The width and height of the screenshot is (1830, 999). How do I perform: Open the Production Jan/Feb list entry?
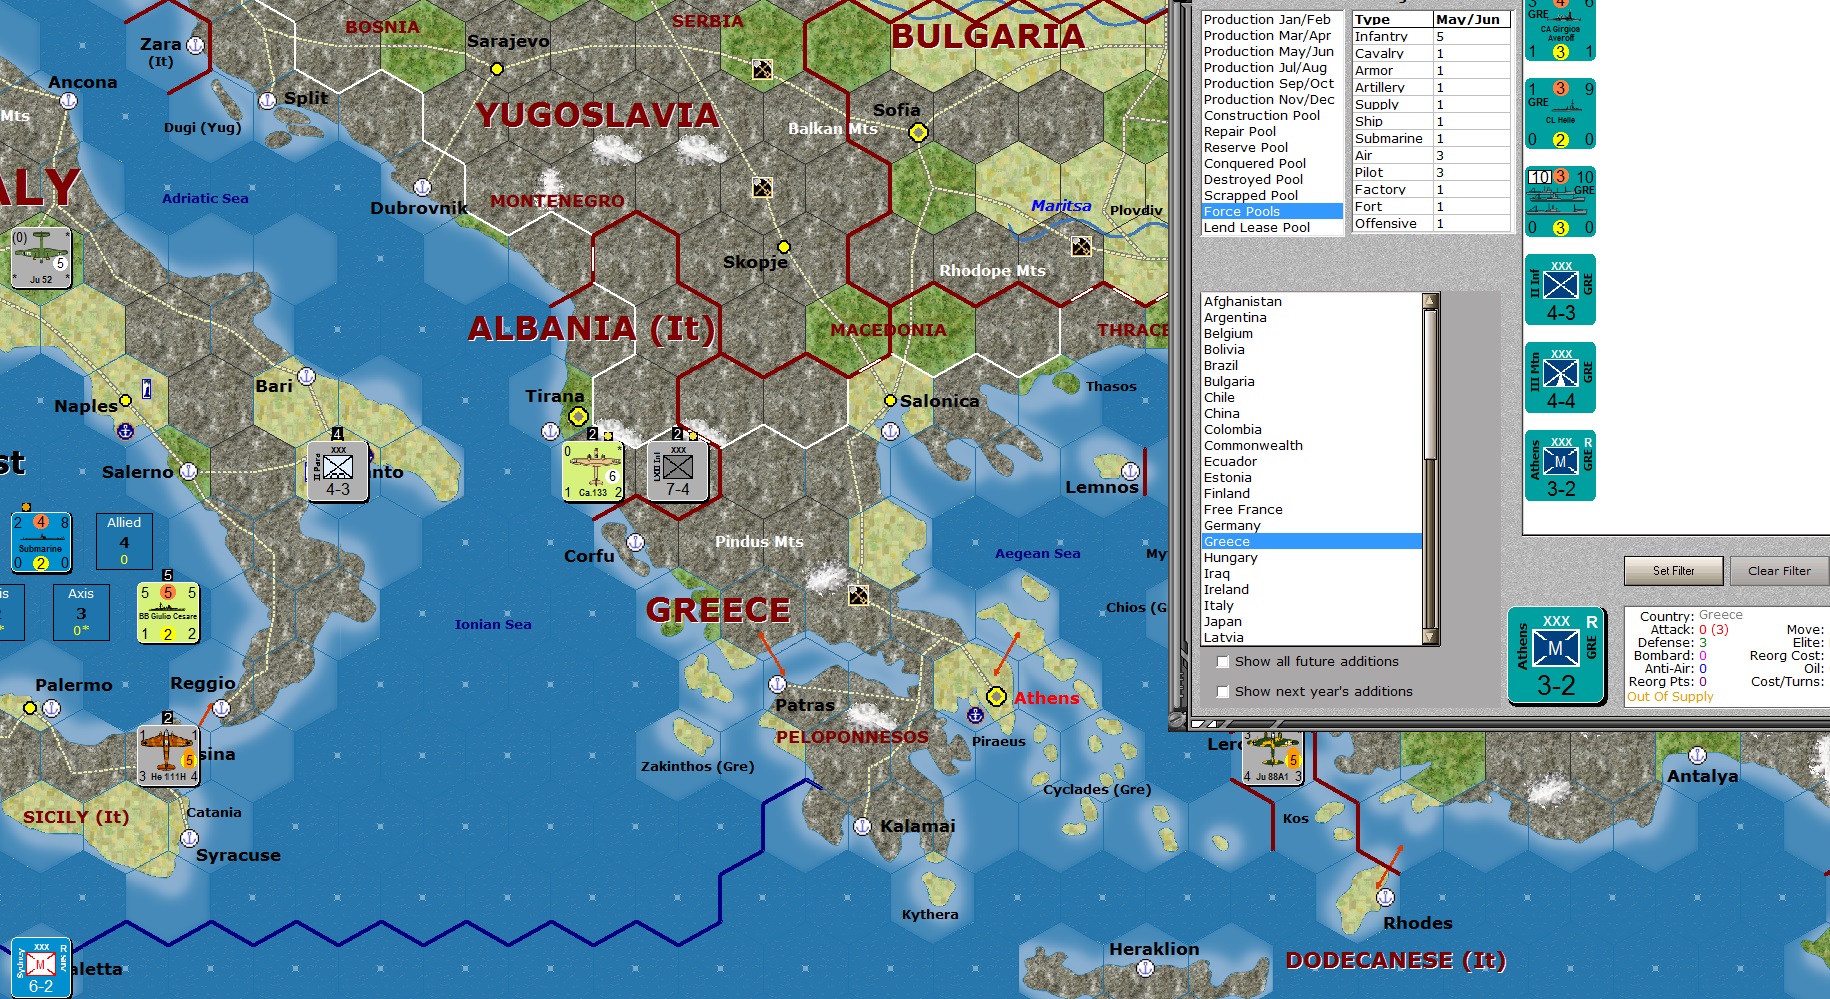[x=1272, y=19]
